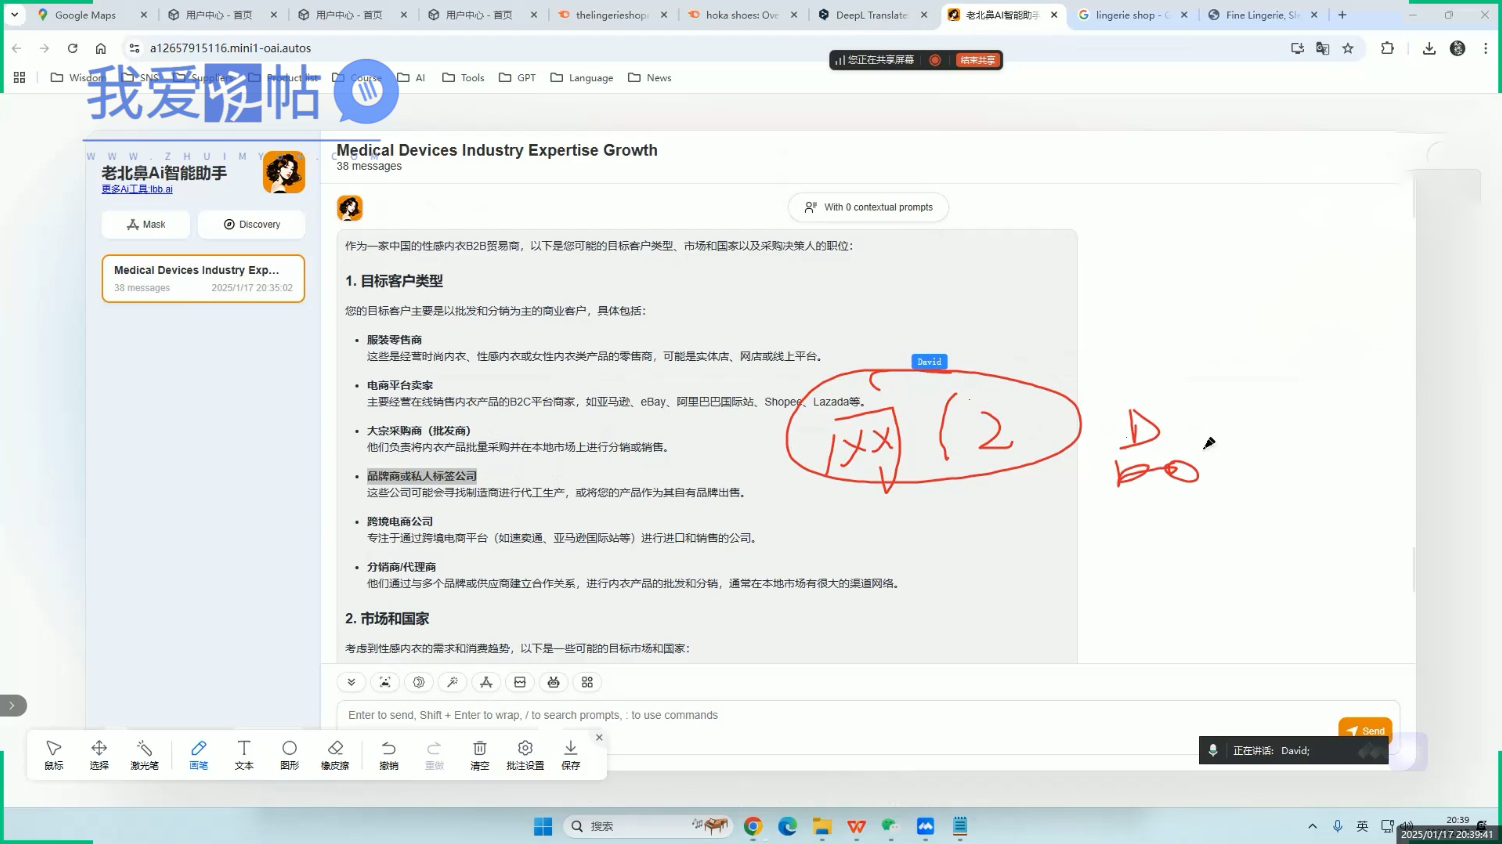Switch to the Fine Lingerie tab

click(x=1261, y=15)
